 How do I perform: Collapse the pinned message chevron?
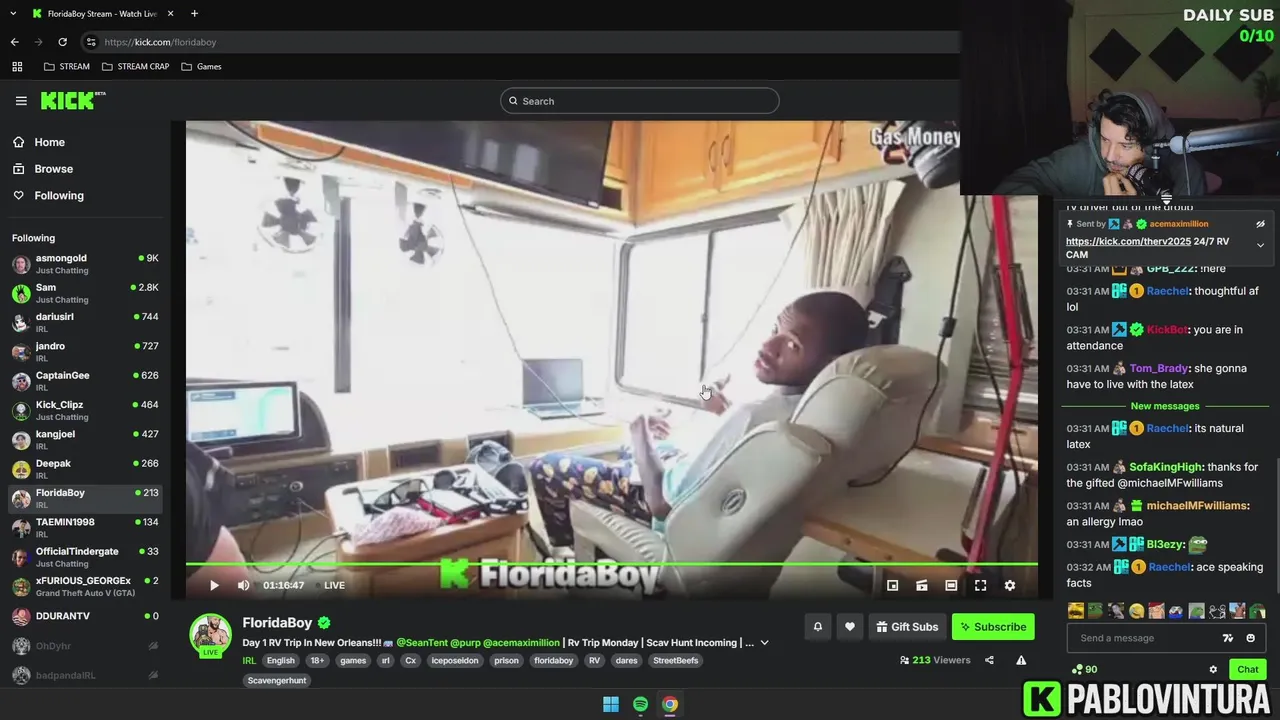point(1260,245)
